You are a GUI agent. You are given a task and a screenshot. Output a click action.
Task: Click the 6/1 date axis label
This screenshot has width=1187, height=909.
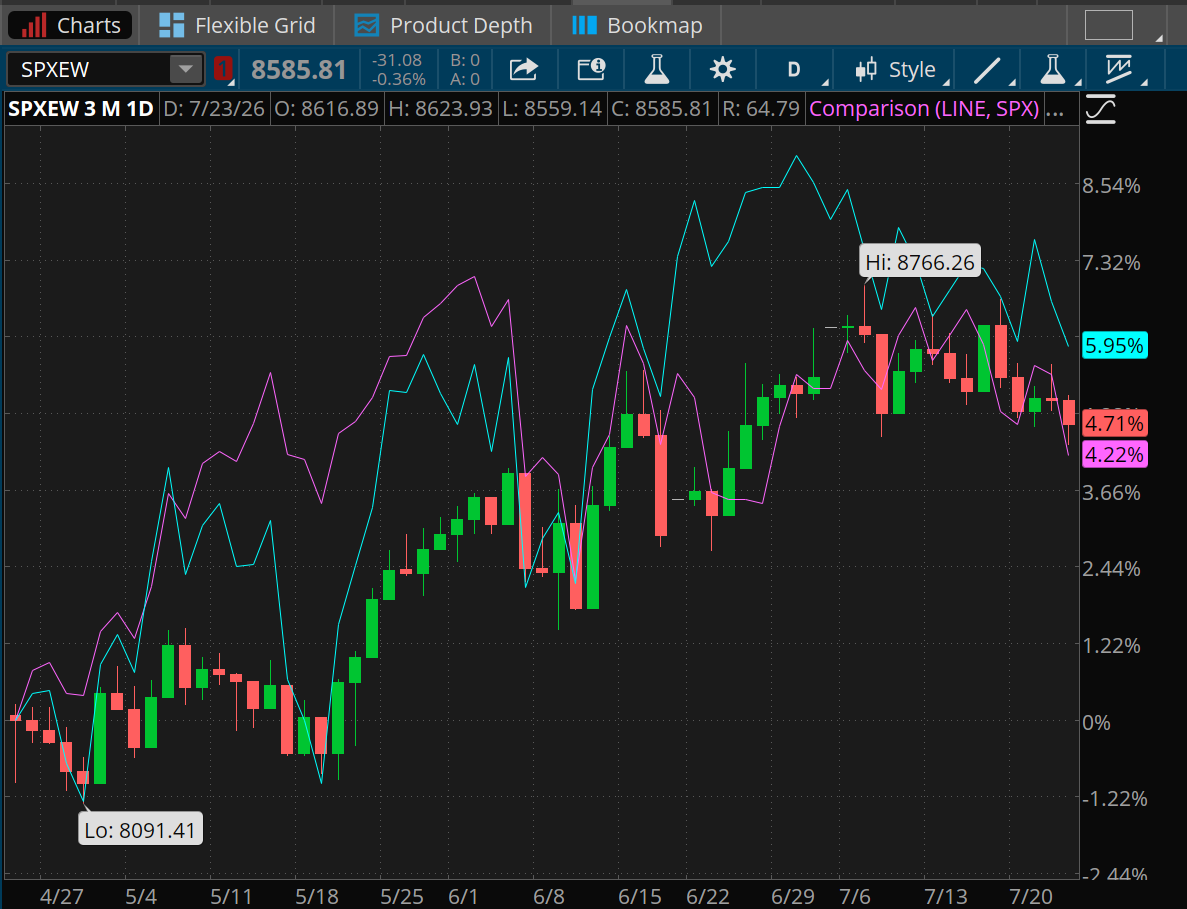point(463,897)
